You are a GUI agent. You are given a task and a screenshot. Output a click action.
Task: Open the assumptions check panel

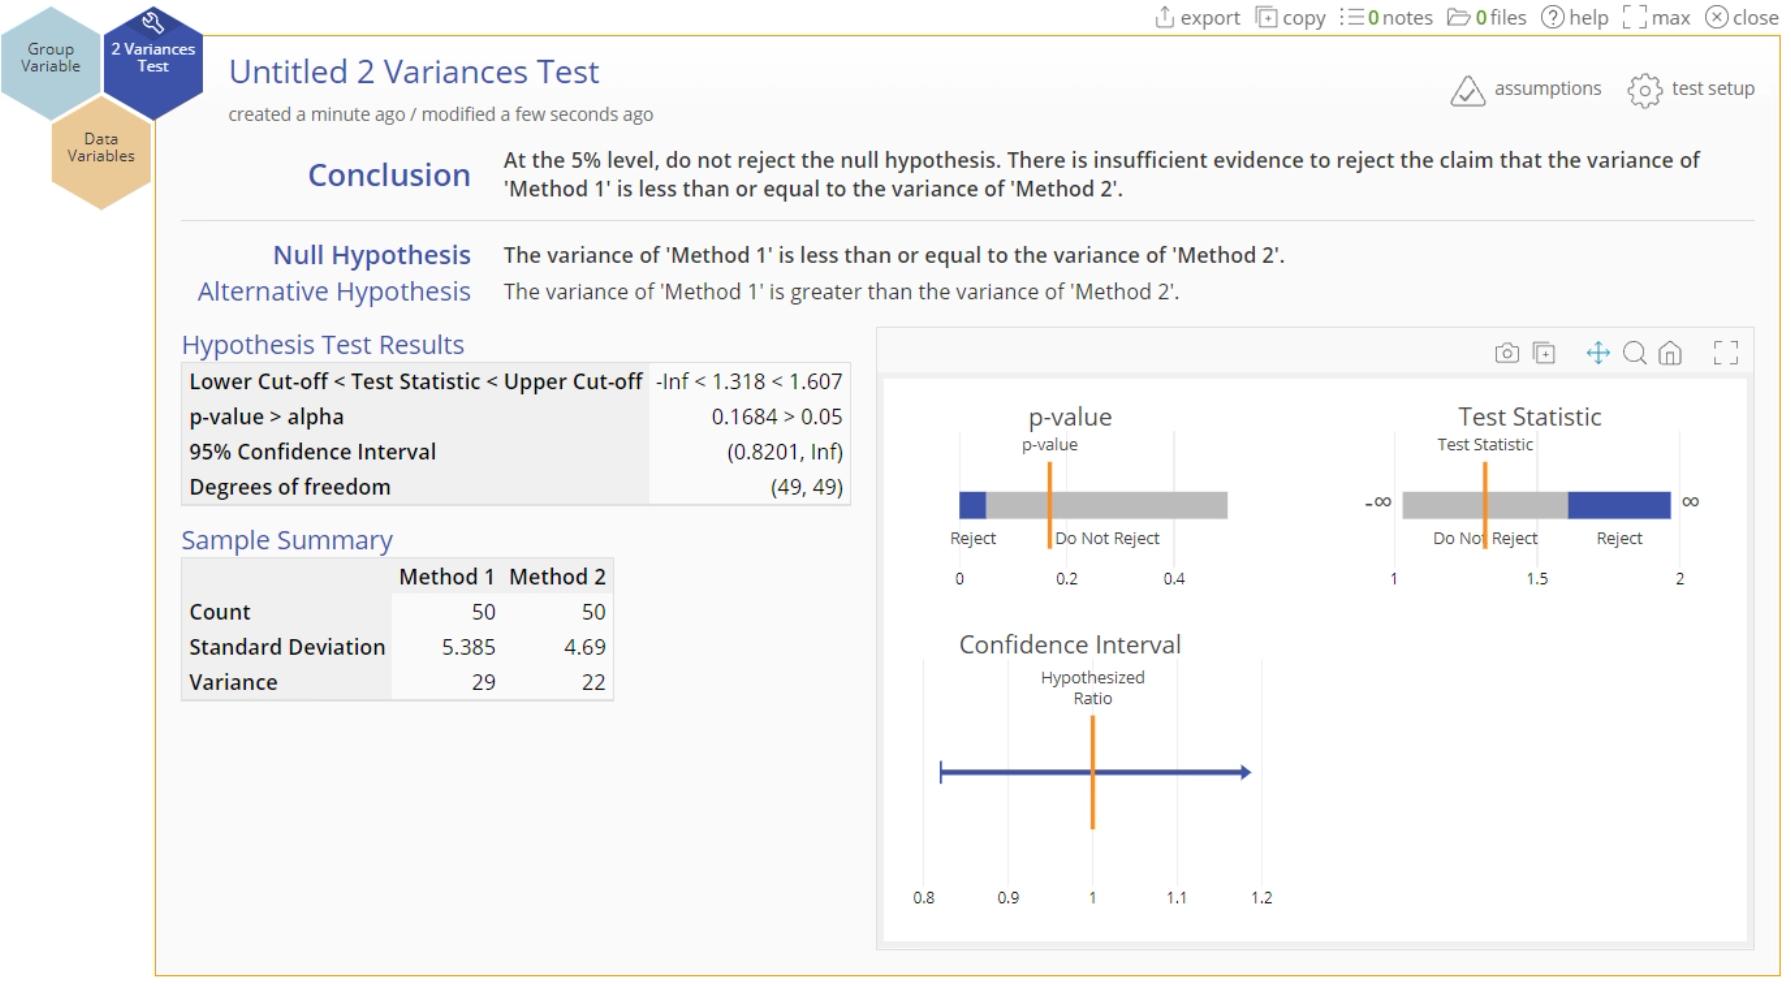click(1525, 89)
